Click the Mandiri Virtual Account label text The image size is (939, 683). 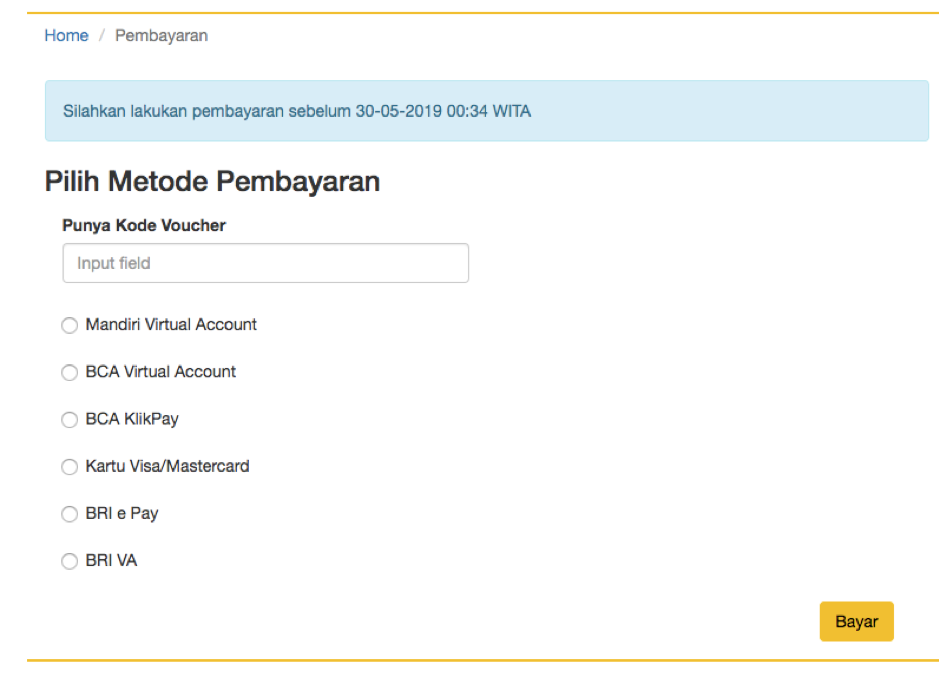[x=171, y=325]
